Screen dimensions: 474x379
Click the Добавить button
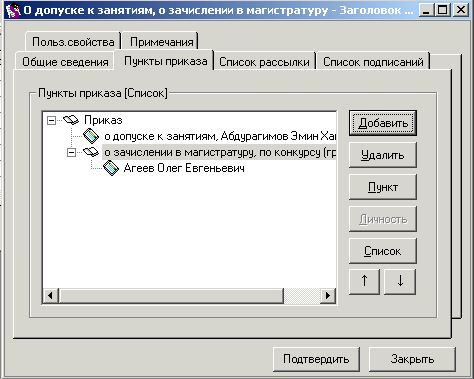tap(383, 123)
